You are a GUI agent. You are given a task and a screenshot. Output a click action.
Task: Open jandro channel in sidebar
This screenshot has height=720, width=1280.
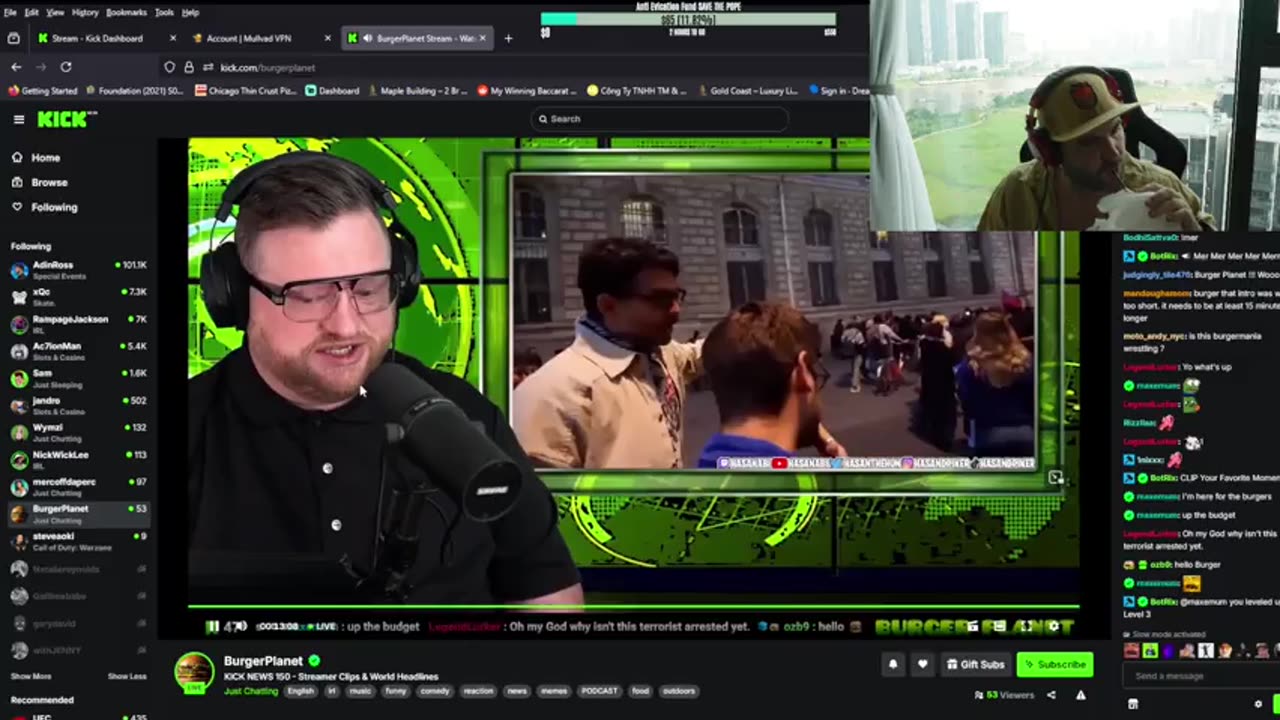[x=78, y=404]
